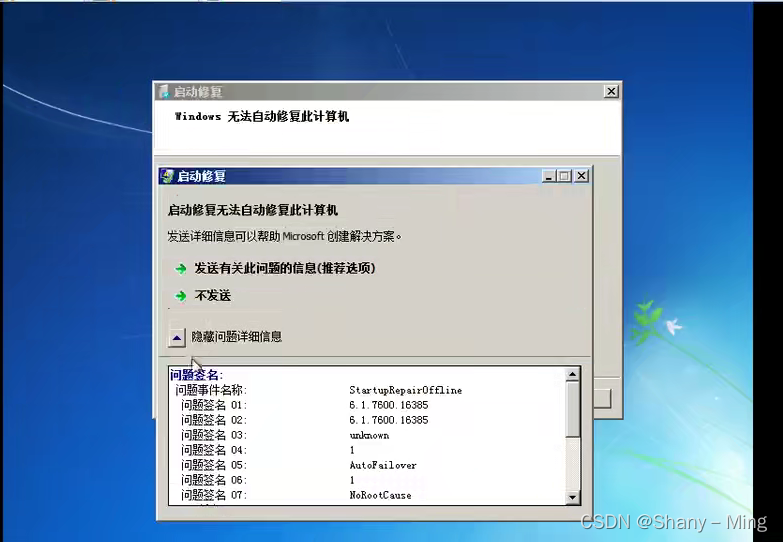Click the green arrow beside 不发送

(x=180, y=296)
